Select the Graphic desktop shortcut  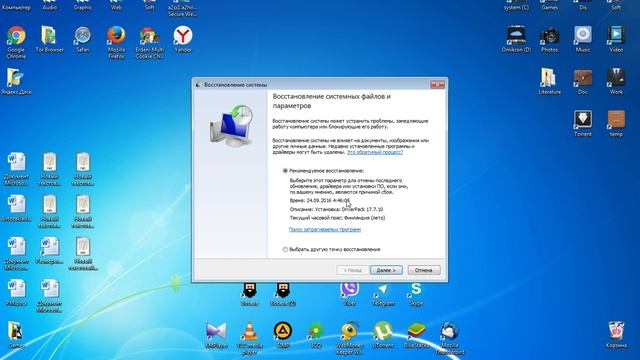83,5
